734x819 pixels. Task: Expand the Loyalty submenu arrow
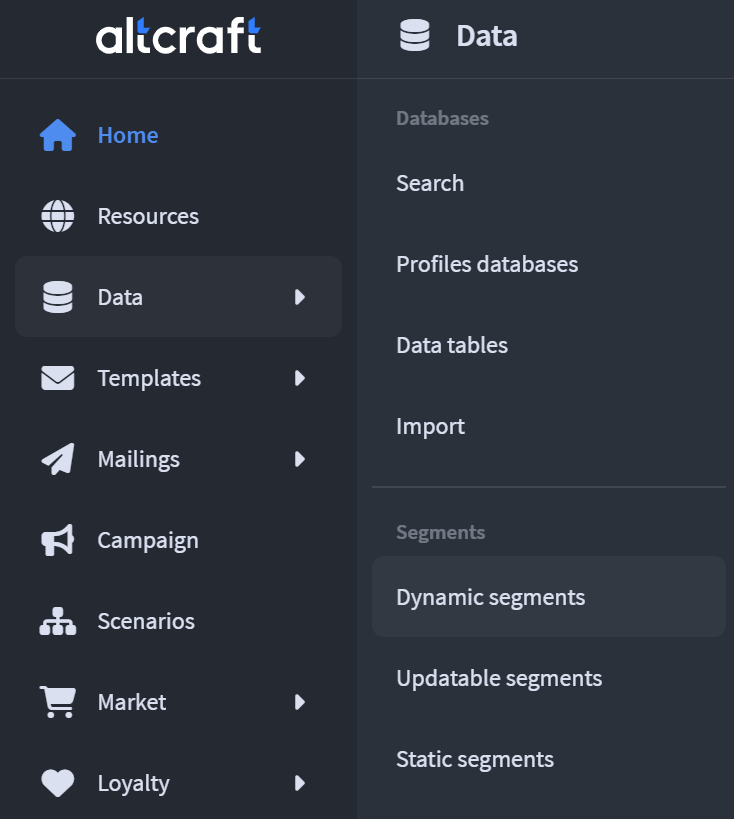coord(299,783)
